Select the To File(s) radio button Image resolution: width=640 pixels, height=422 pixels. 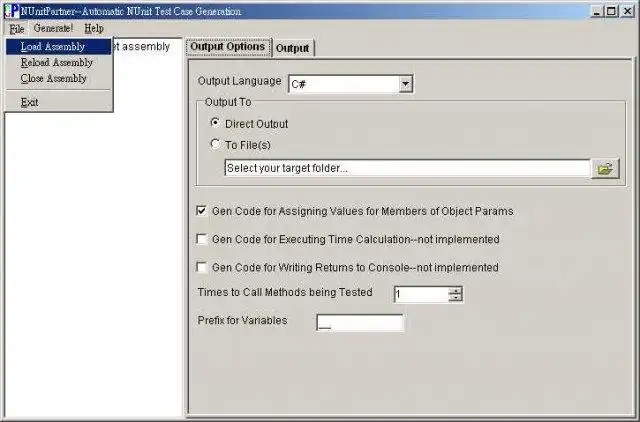point(215,144)
